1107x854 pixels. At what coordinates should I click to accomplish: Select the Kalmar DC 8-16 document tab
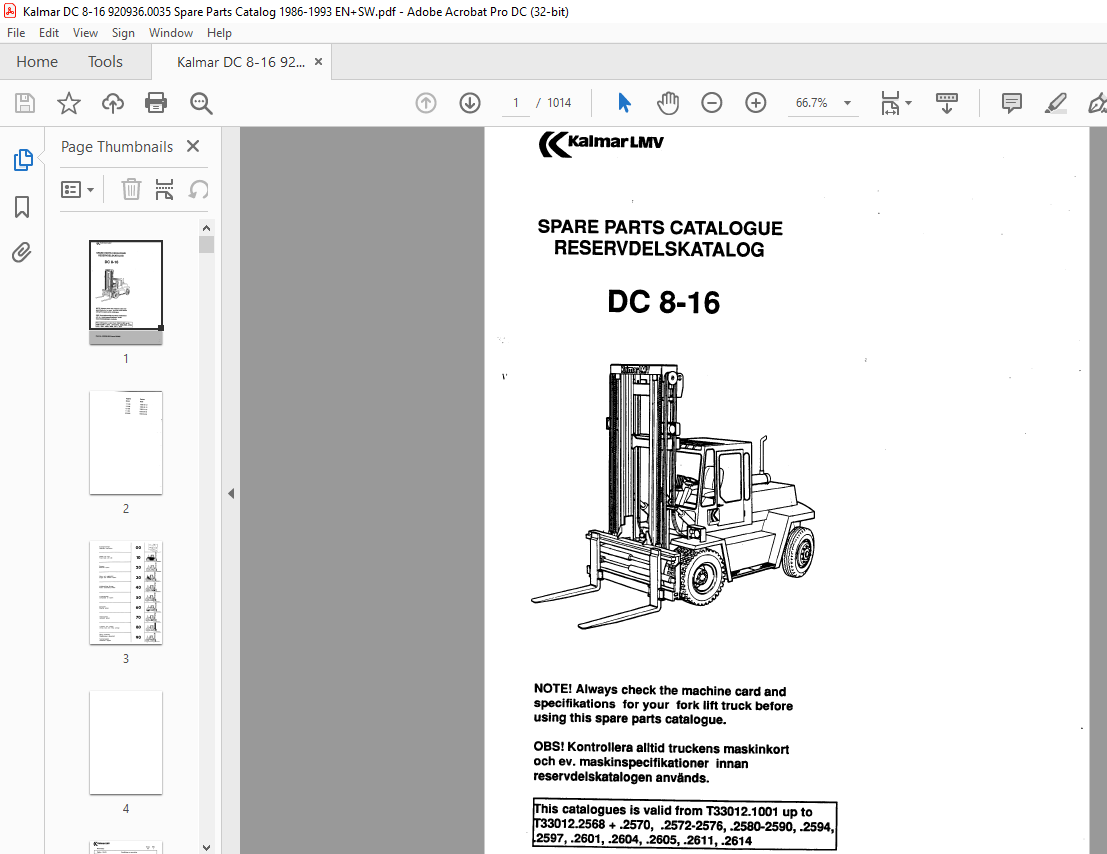click(241, 62)
